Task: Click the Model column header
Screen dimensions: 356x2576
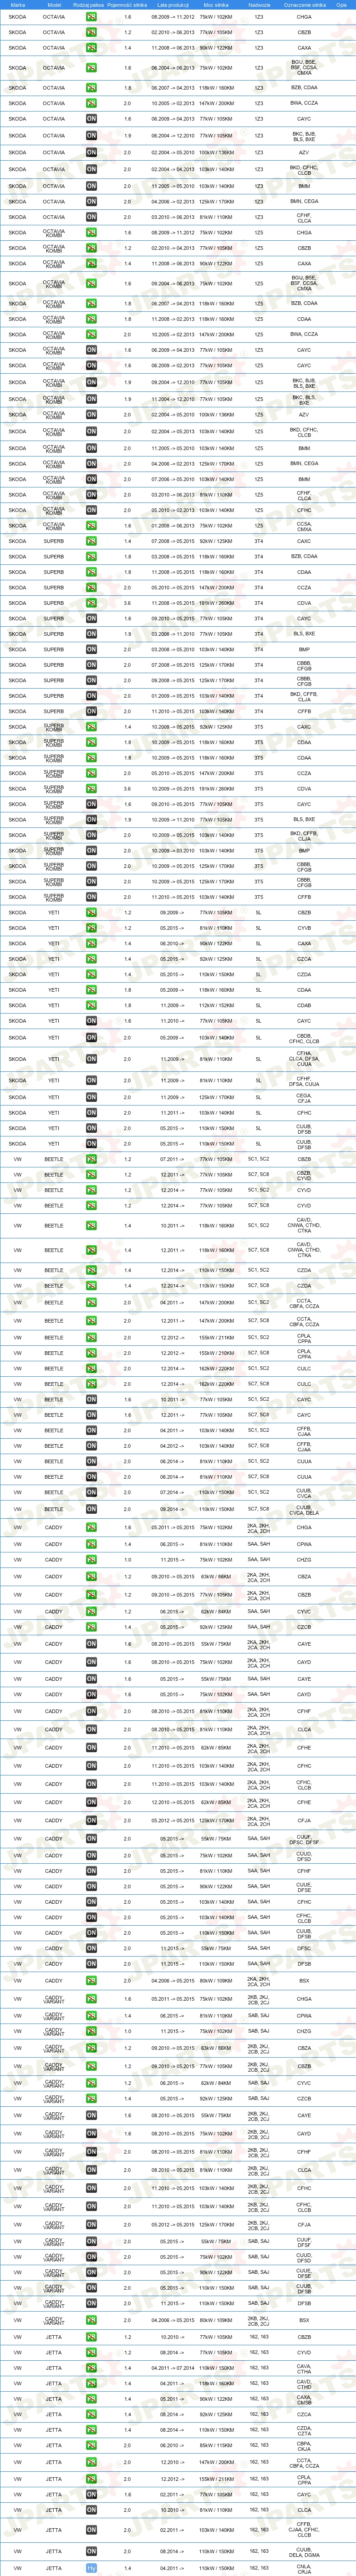Action: point(54,5)
